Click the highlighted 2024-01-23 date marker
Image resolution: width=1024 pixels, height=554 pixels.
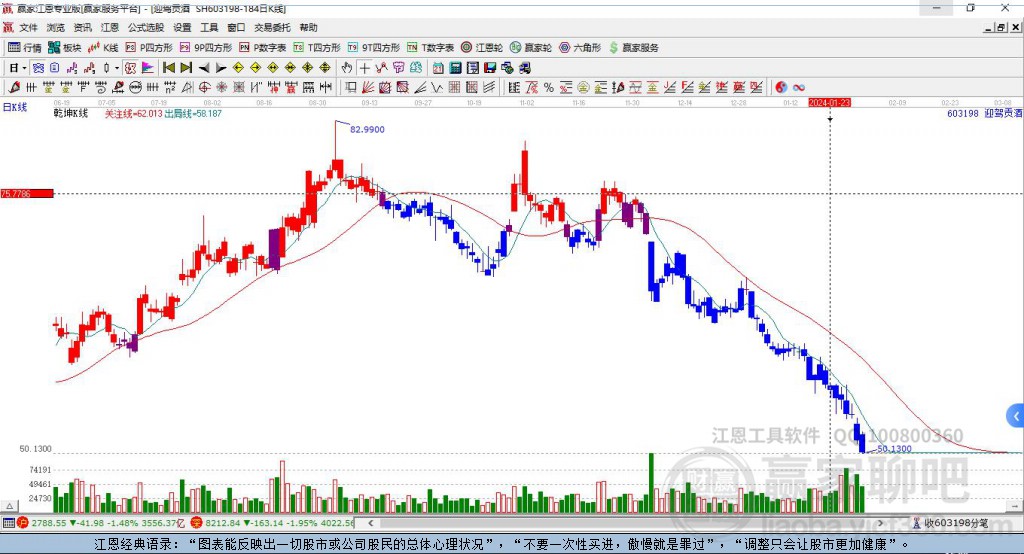pos(829,103)
